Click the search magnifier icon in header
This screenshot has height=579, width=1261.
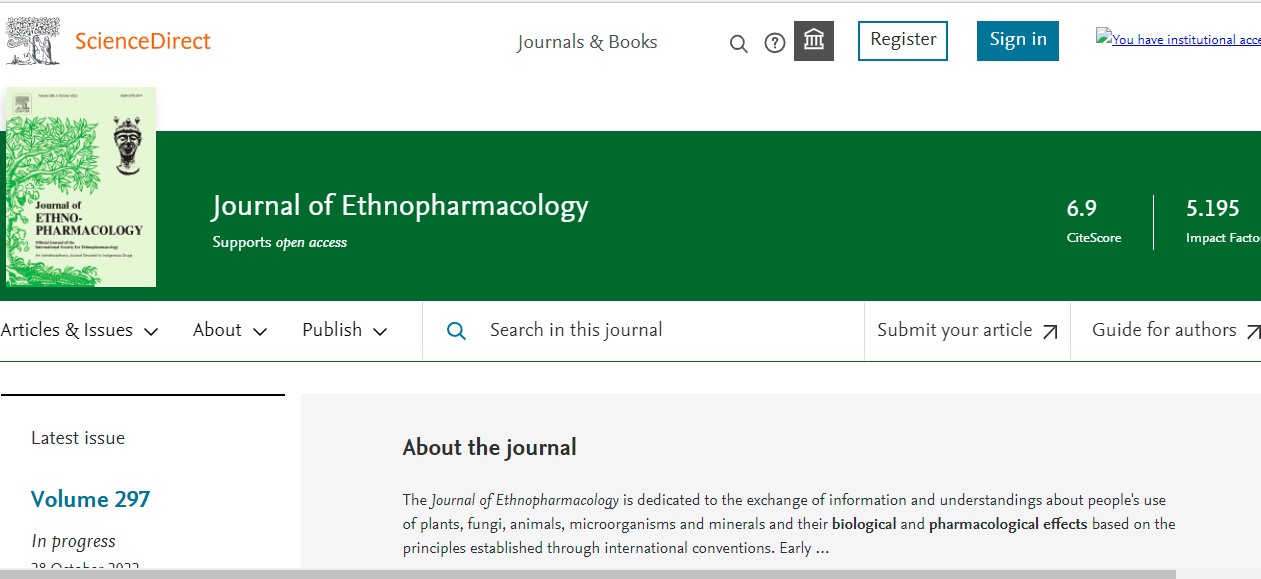[739, 43]
